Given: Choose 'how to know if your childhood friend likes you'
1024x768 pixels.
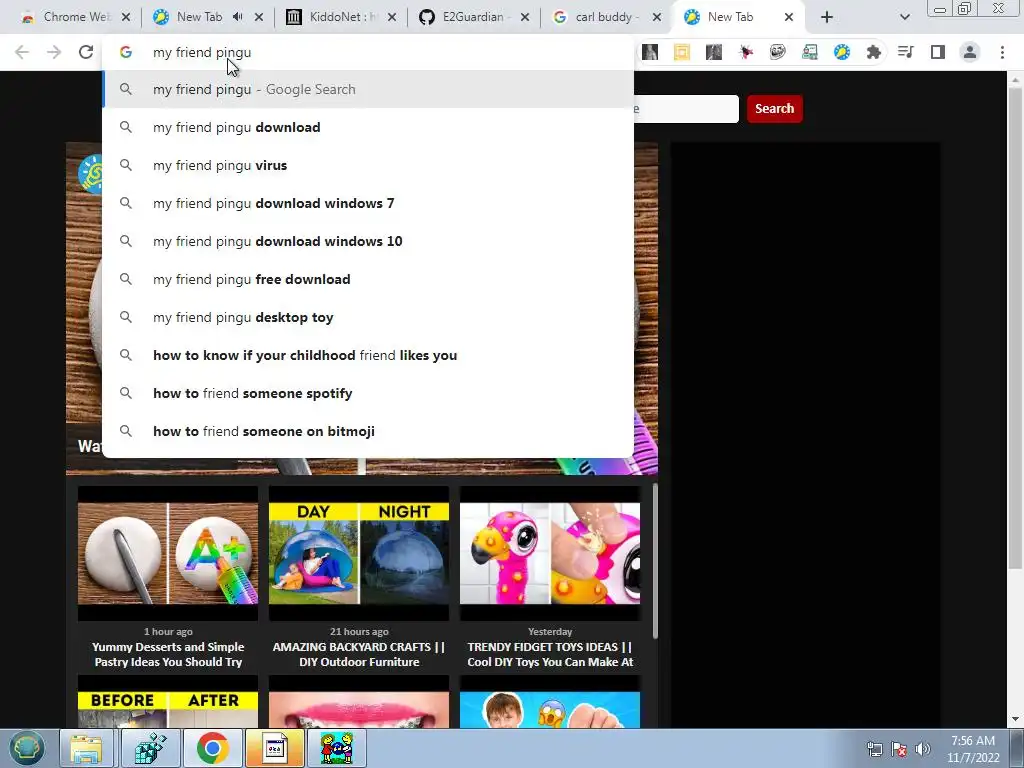Looking at the screenshot, I should (x=368, y=355).
